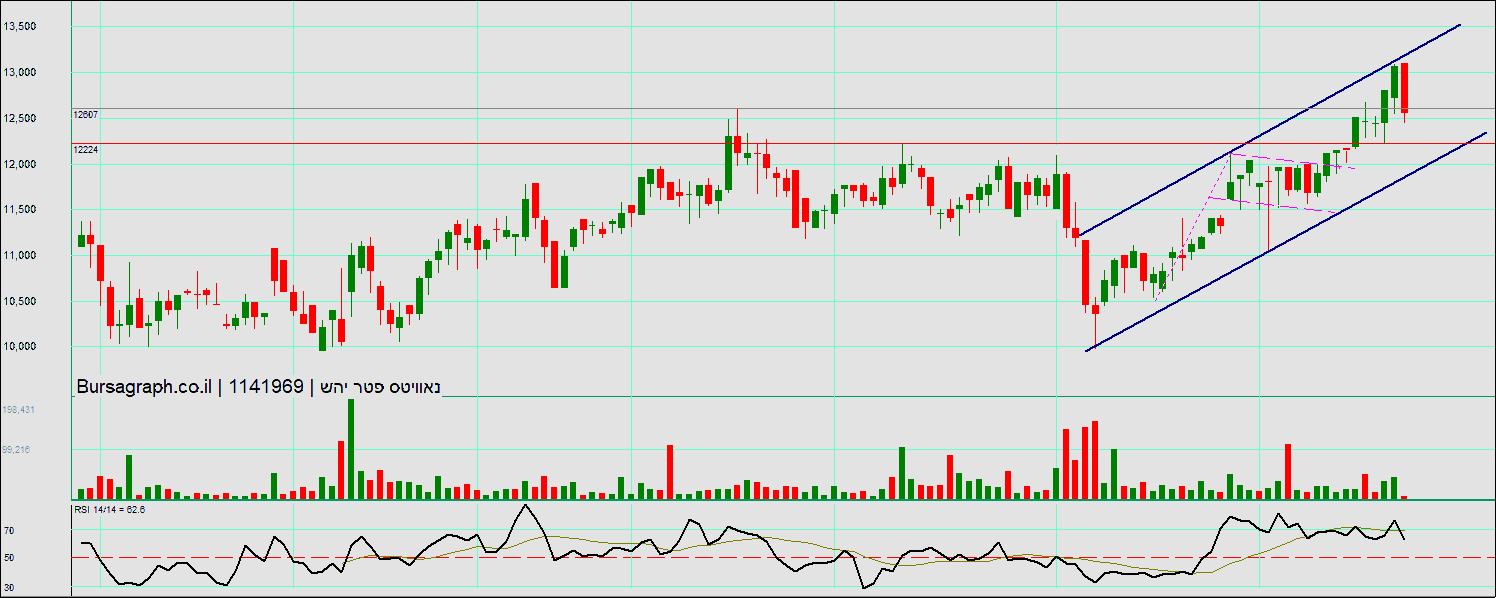Click the 11,000 price axis label
Image resolution: width=1496 pixels, height=598 pixels.
[x=20, y=256]
